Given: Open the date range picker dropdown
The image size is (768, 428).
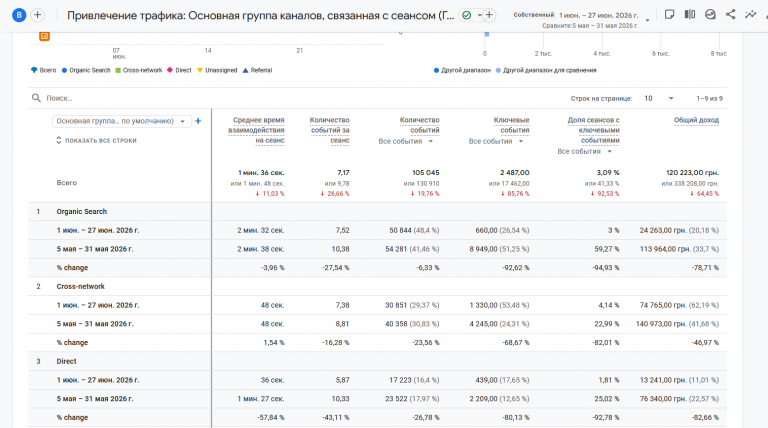Looking at the screenshot, I should (x=648, y=20).
